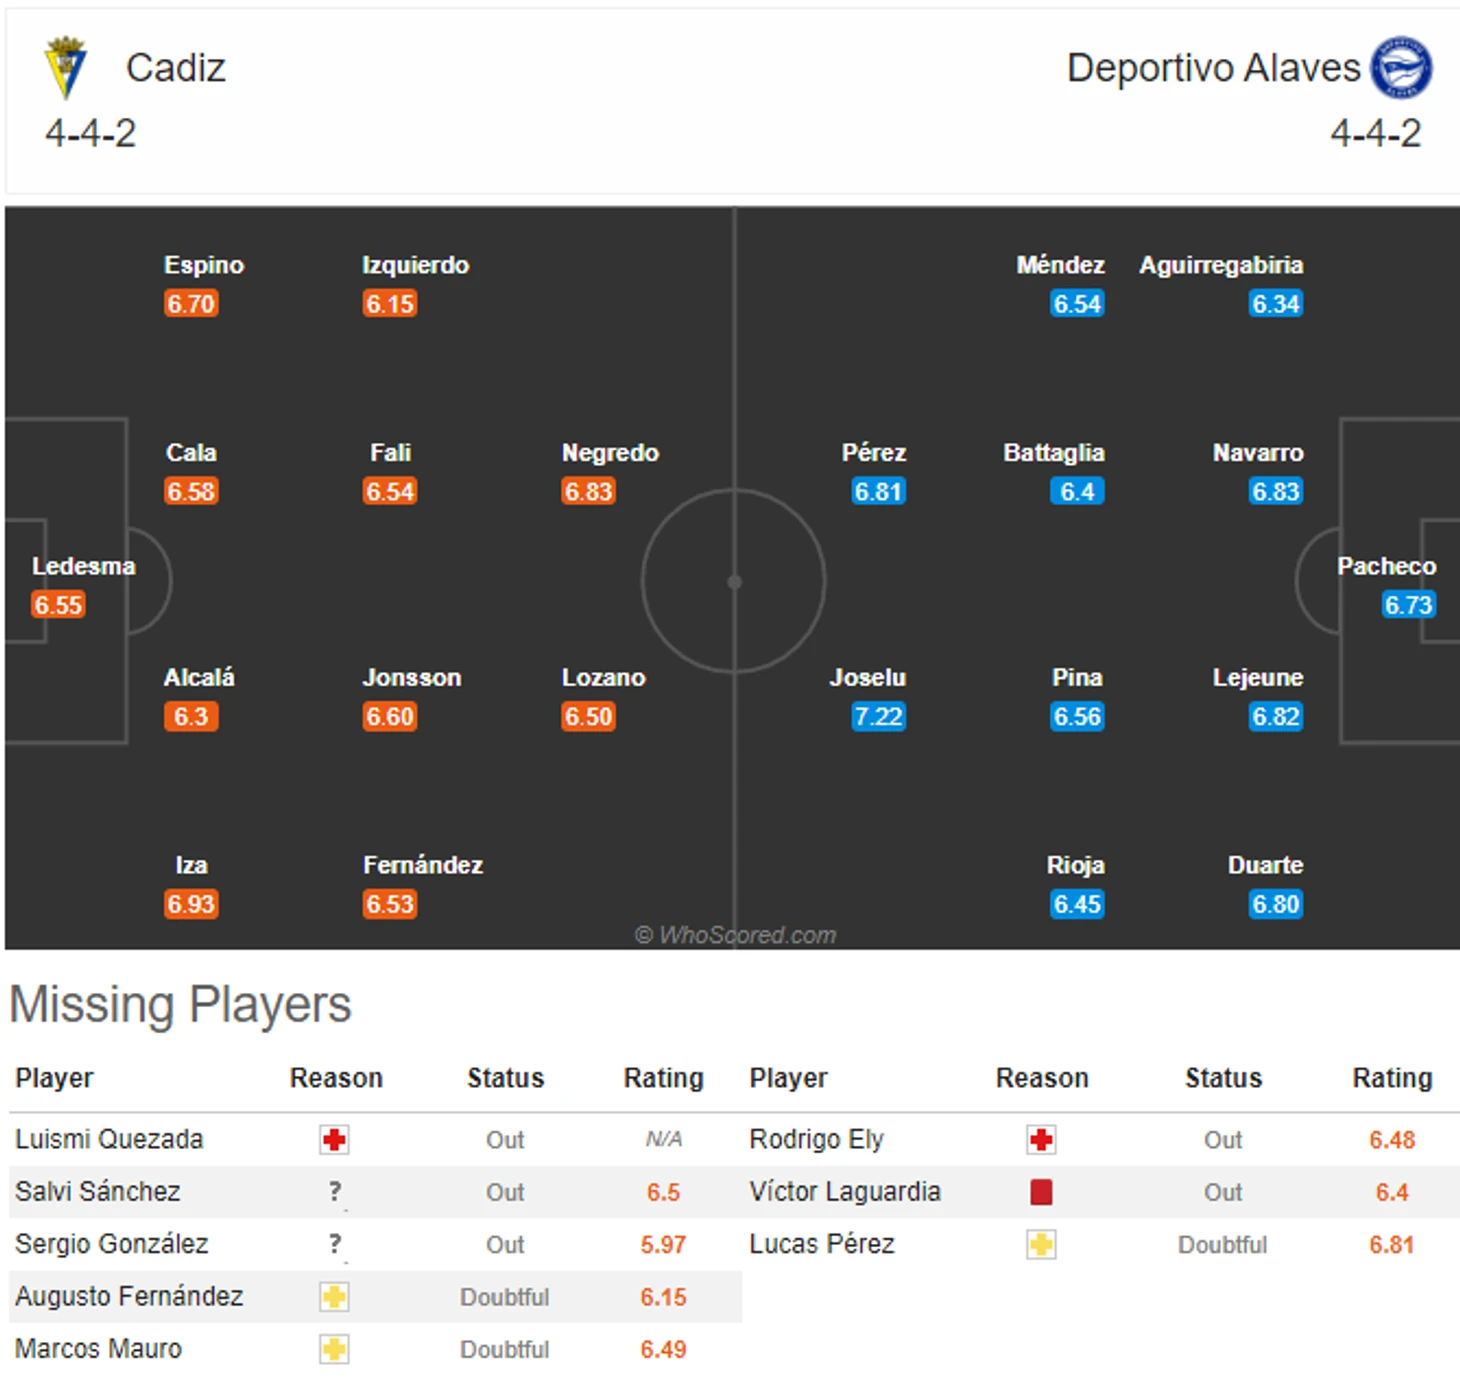
Task: Click Marcos Mauro's yellow doubtful icon
Action: 334,1349
